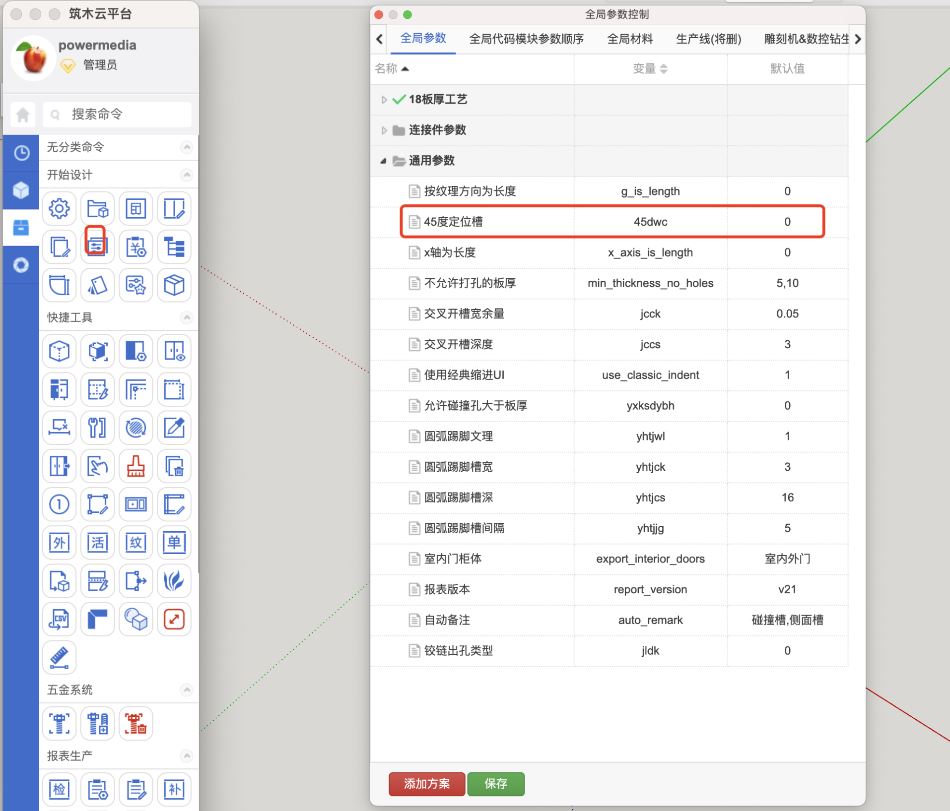
Task: Click the 检 inspection icon under 报表生产
Action: click(x=60, y=789)
